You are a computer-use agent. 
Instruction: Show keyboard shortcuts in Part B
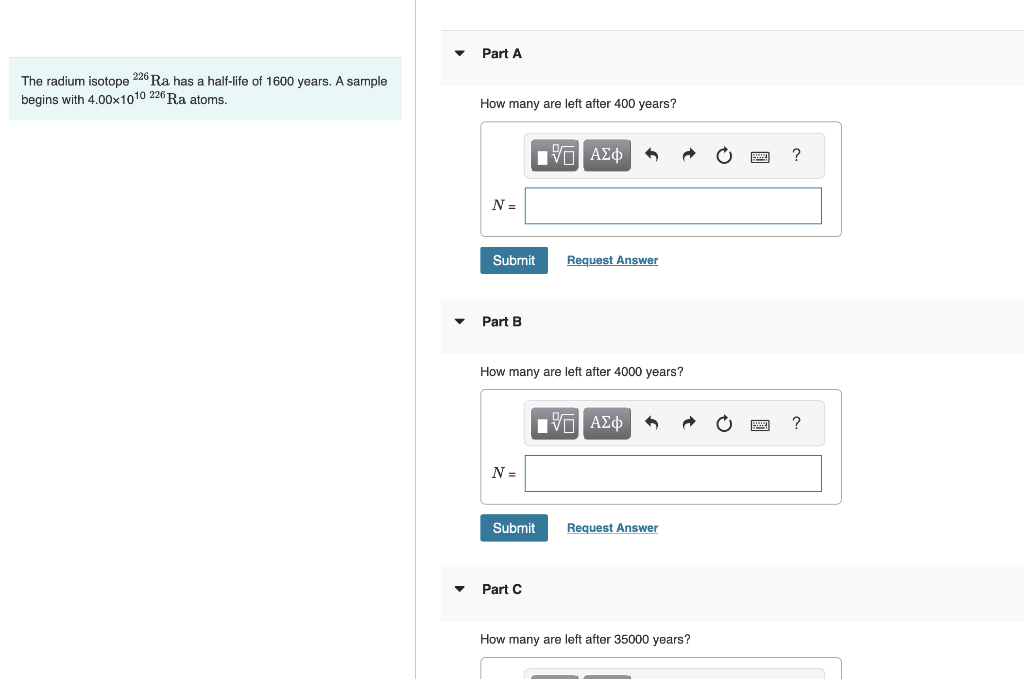760,425
